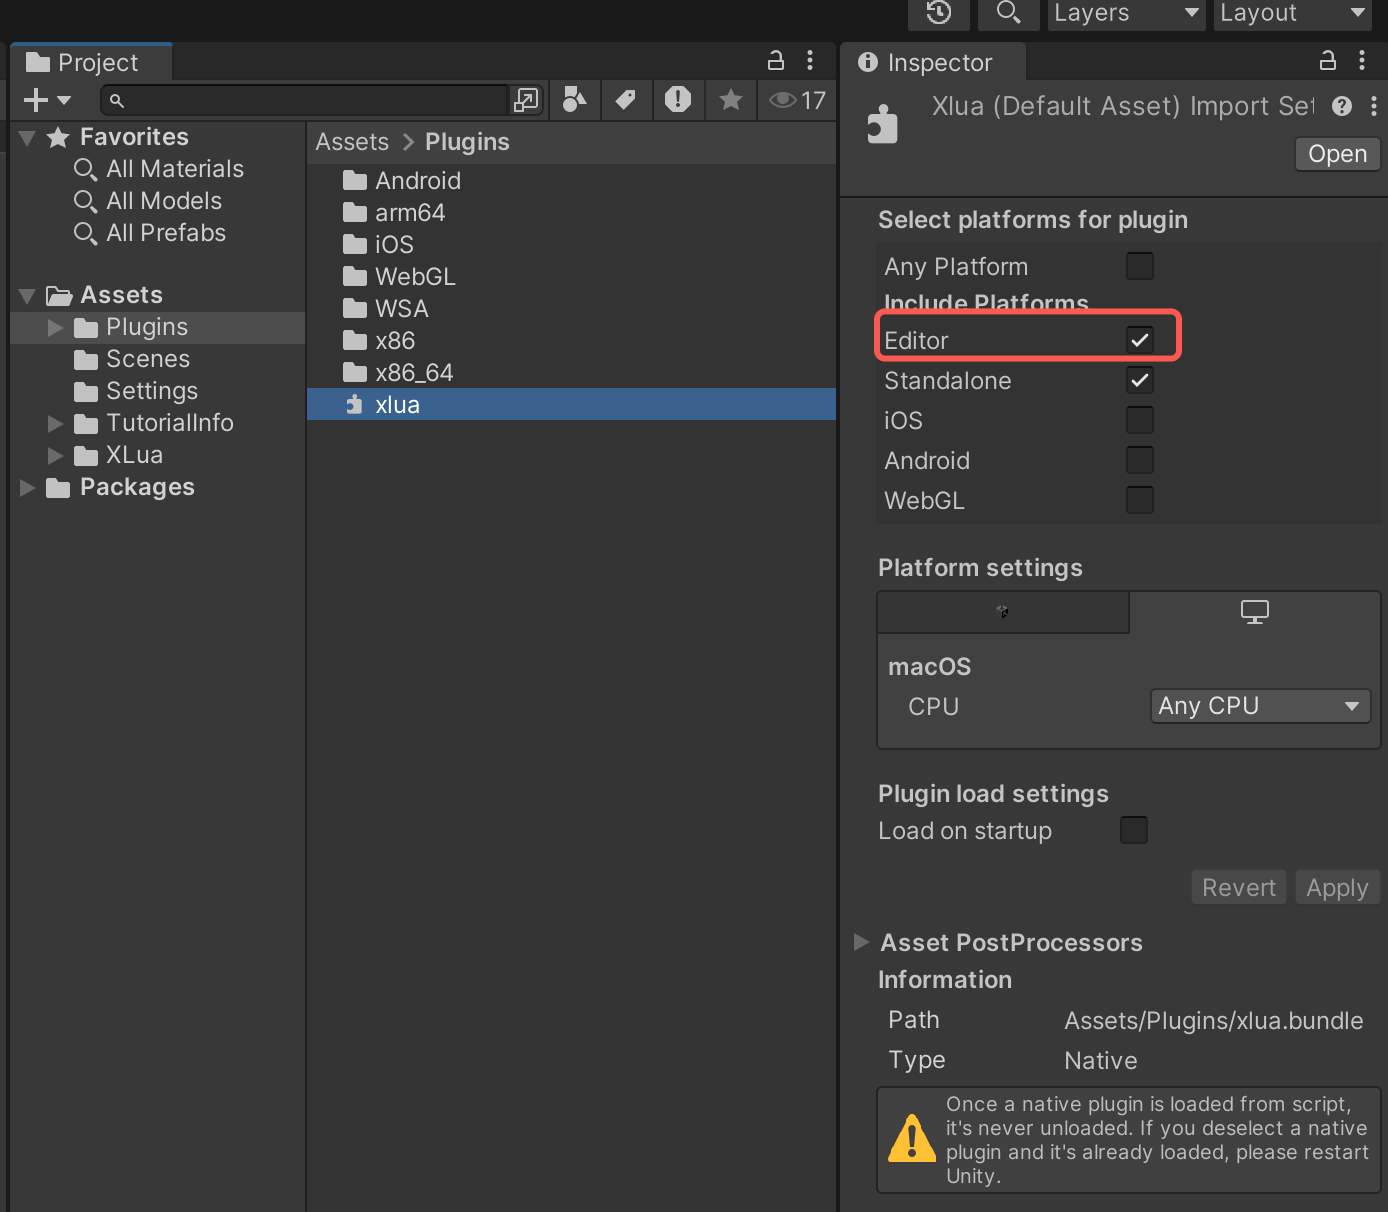Open the Any CPU dropdown

(x=1259, y=706)
